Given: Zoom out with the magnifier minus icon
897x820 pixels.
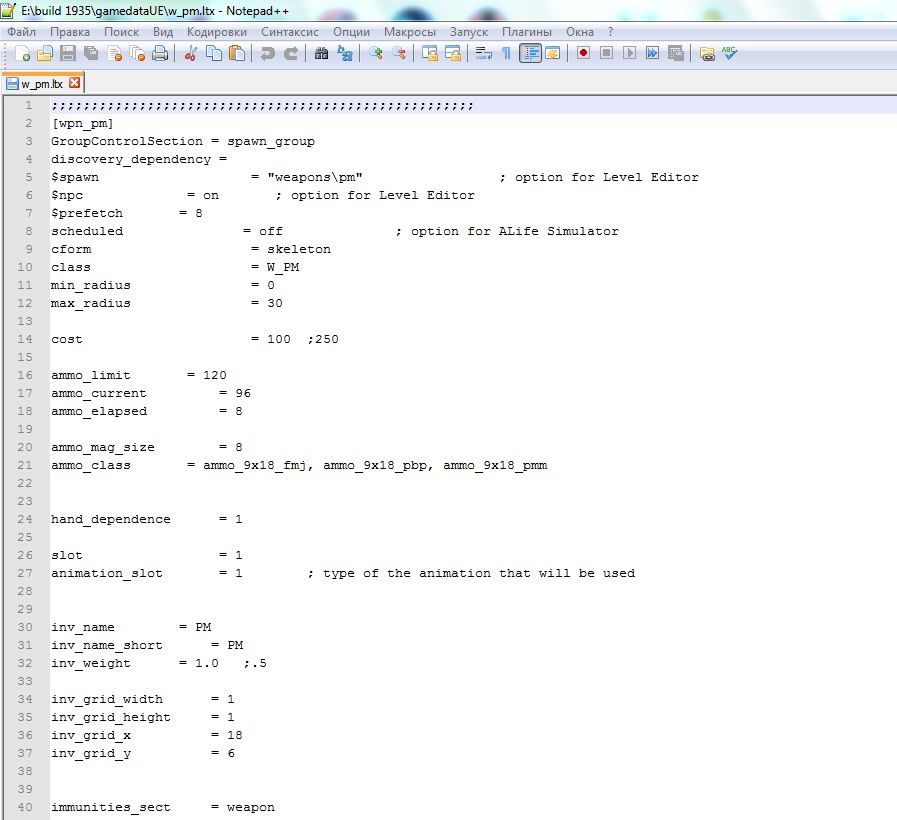Looking at the screenshot, I should pyautogui.click(x=399, y=54).
